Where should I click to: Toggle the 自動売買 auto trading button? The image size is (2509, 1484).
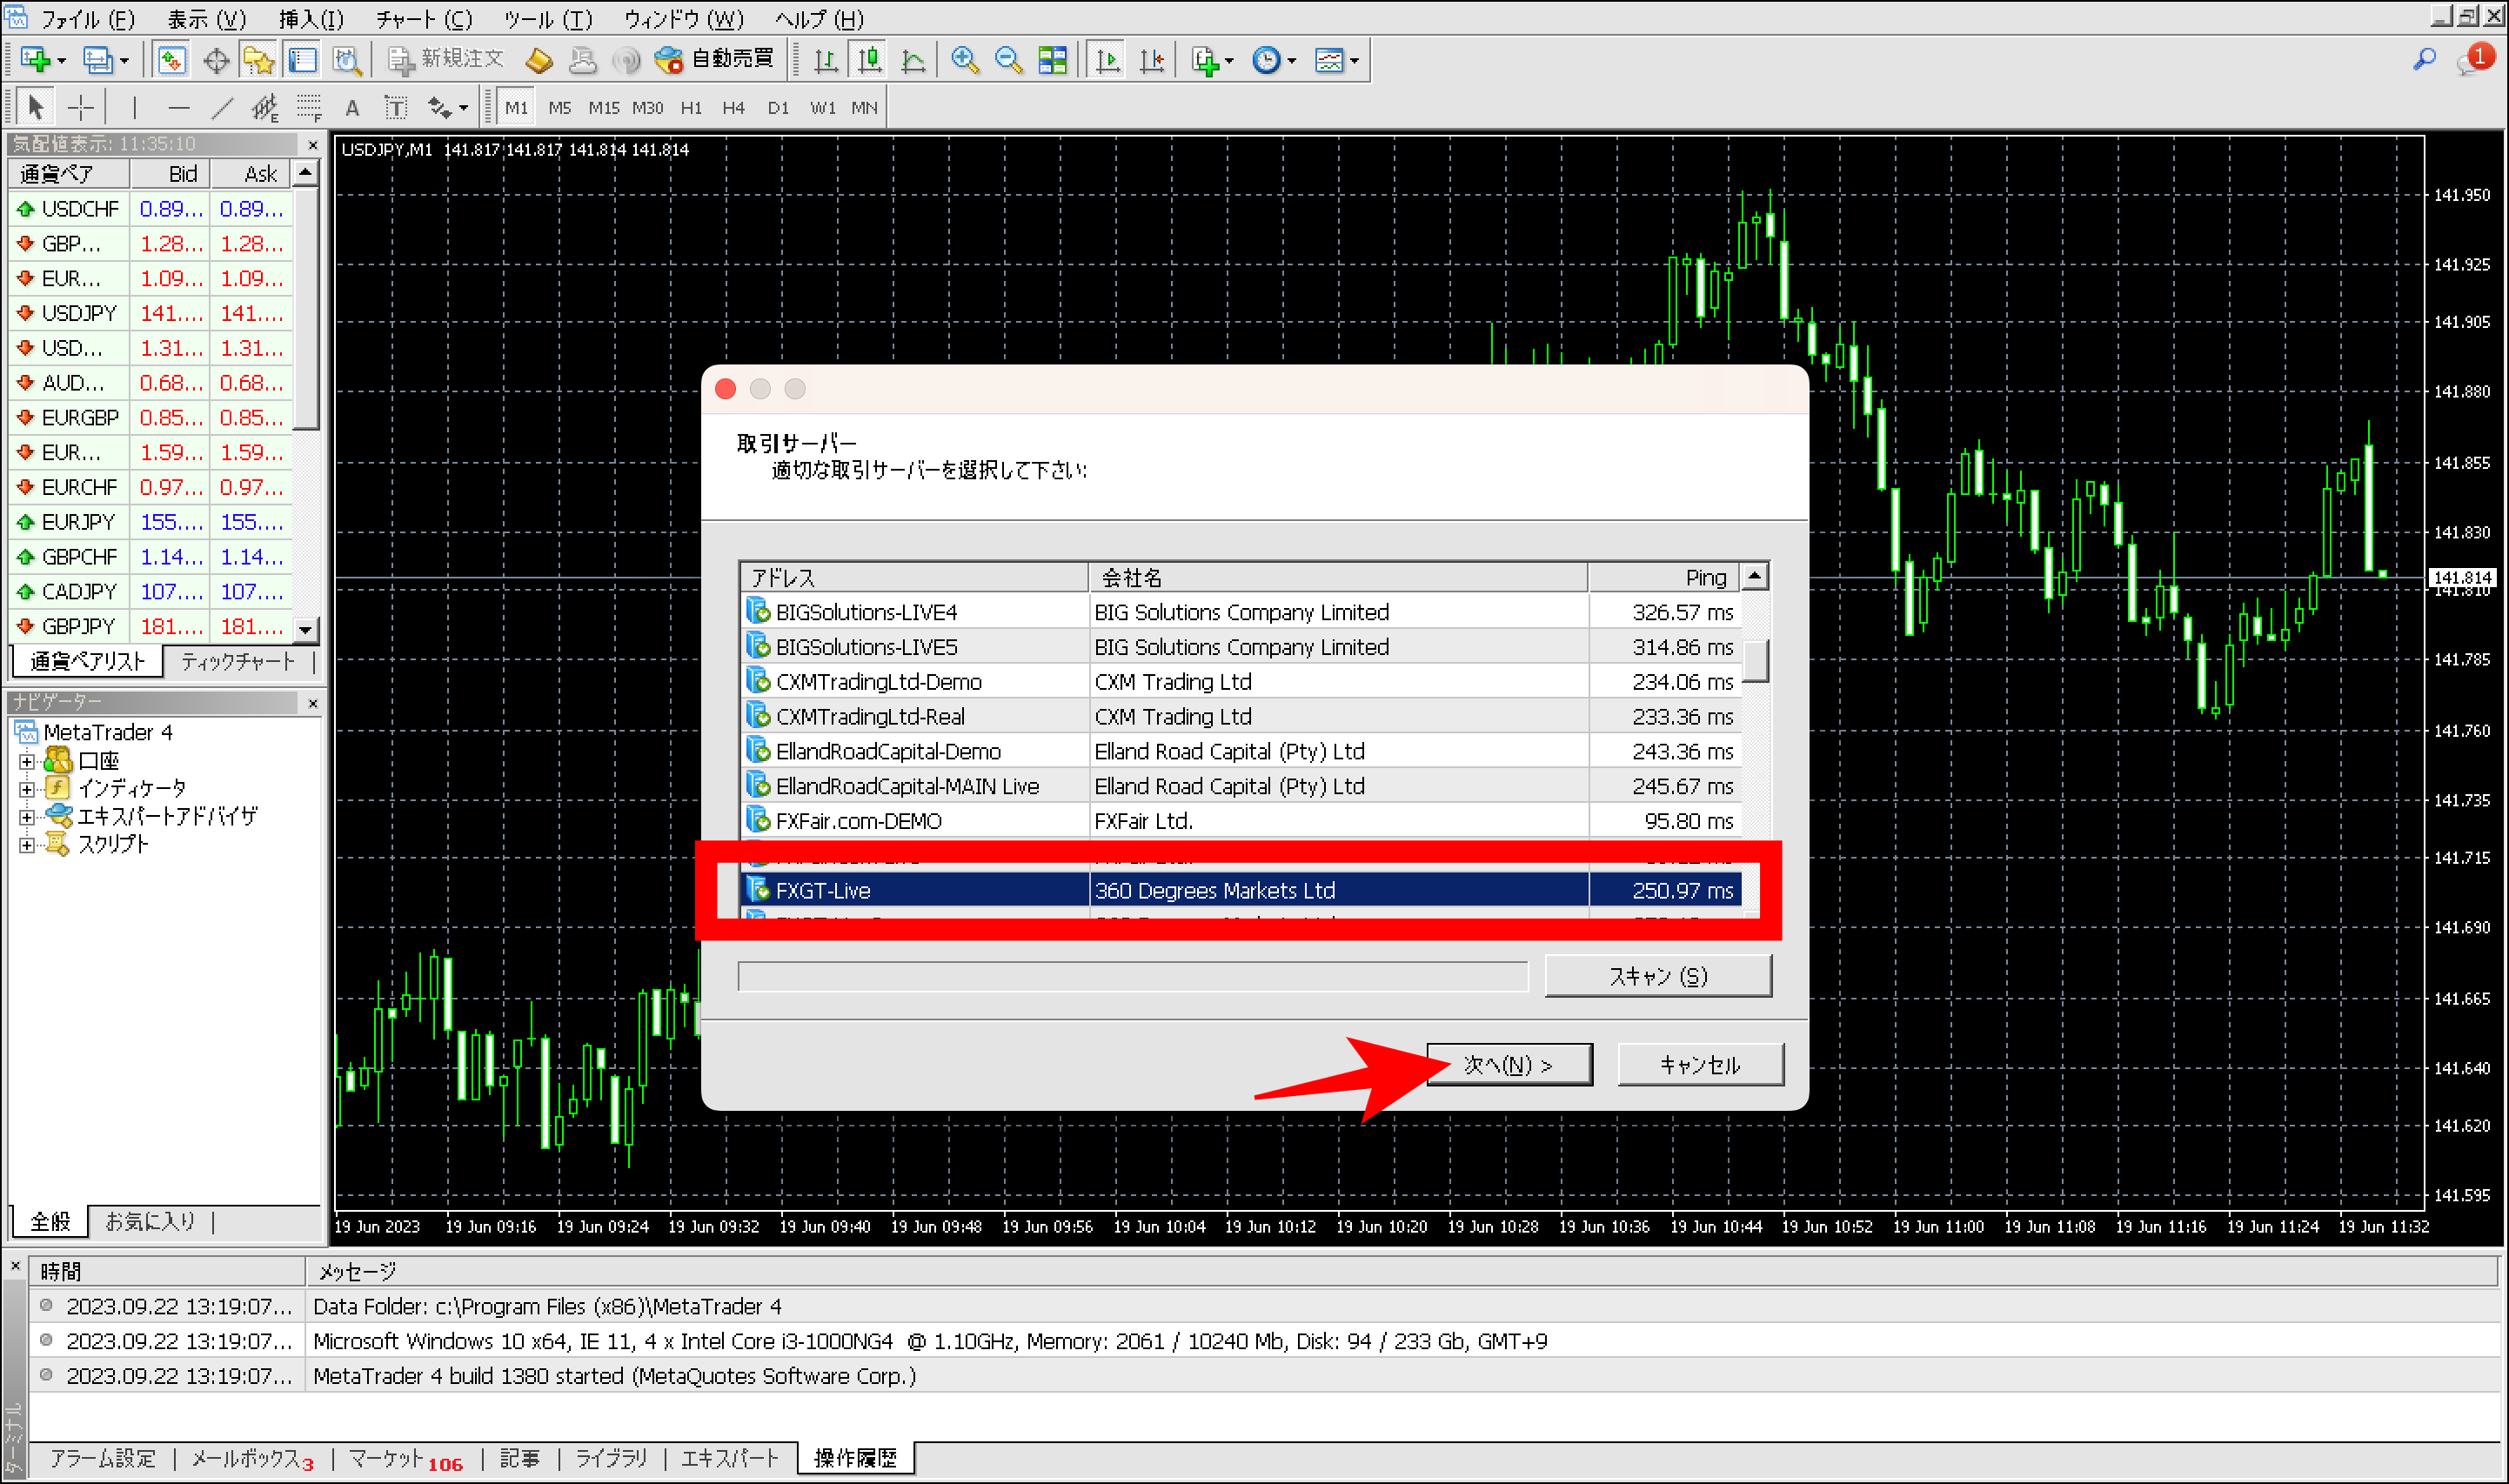(x=714, y=60)
